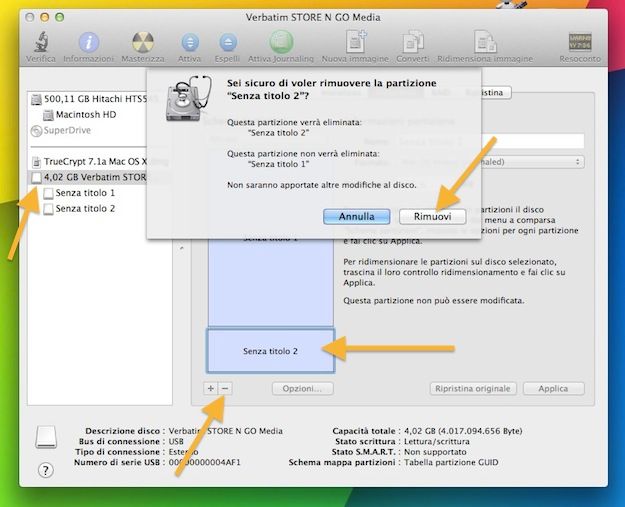Screen dimensions: 625x507
Task: Click the minus remove partition button
Action: click(225, 388)
